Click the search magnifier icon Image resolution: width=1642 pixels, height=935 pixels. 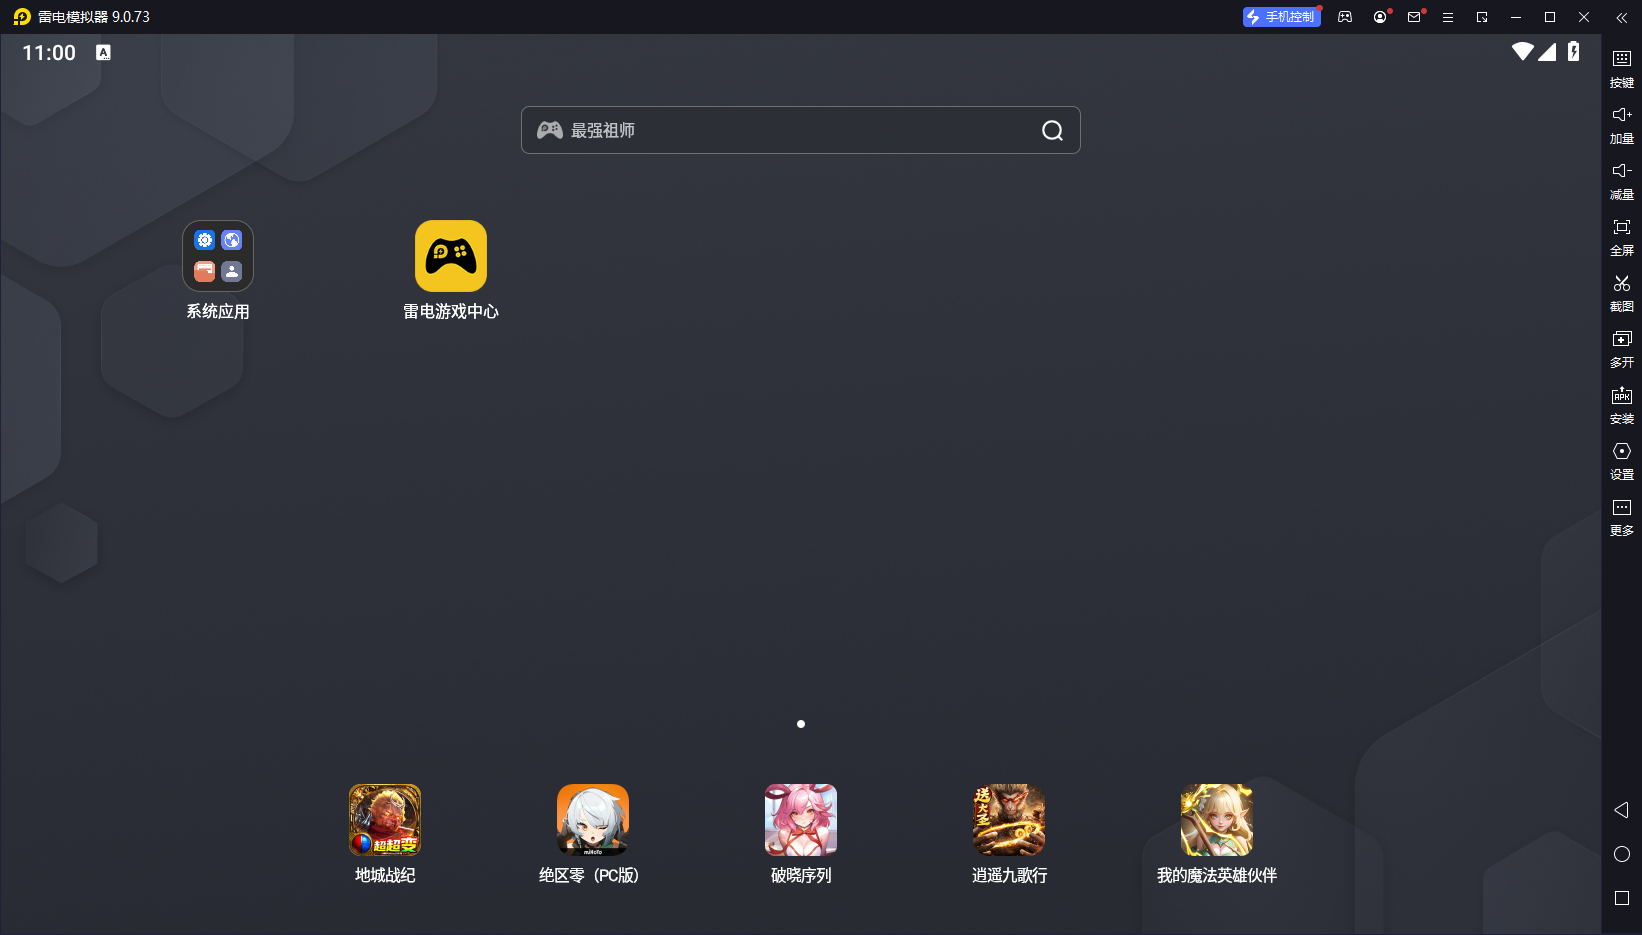point(1052,131)
